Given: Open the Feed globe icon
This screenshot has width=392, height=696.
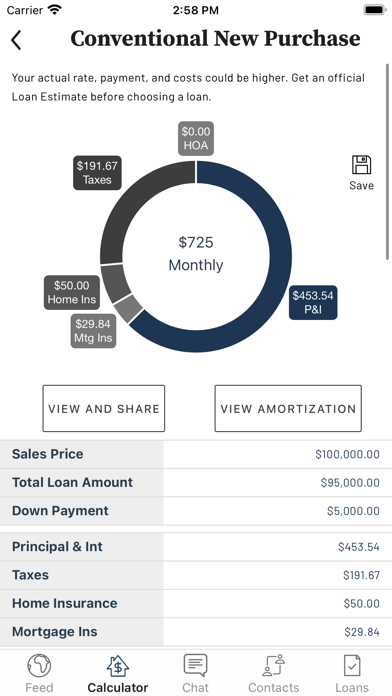Looking at the screenshot, I should tap(39, 666).
